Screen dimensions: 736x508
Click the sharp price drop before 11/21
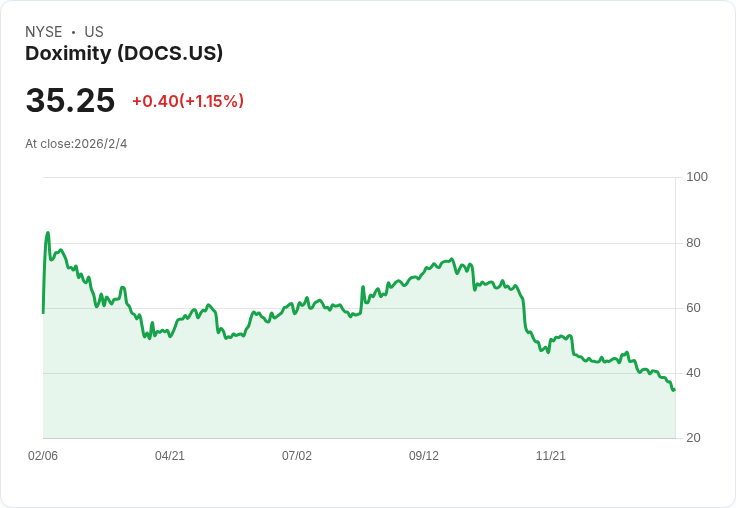[525, 315]
